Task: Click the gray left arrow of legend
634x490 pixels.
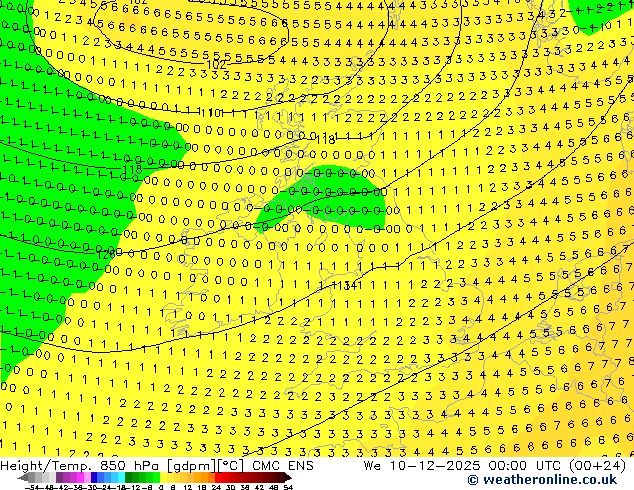Action: (x=22, y=478)
